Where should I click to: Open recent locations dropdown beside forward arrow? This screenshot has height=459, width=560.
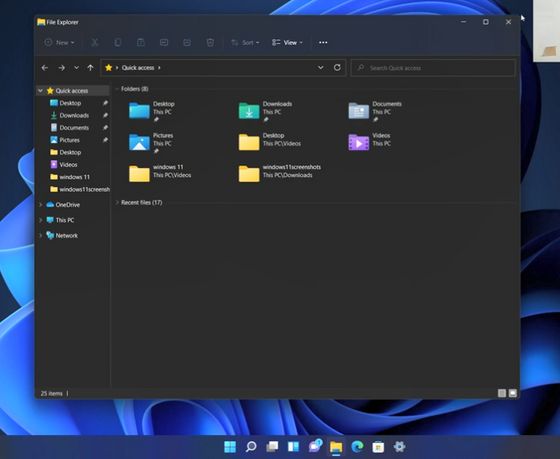pos(76,68)
